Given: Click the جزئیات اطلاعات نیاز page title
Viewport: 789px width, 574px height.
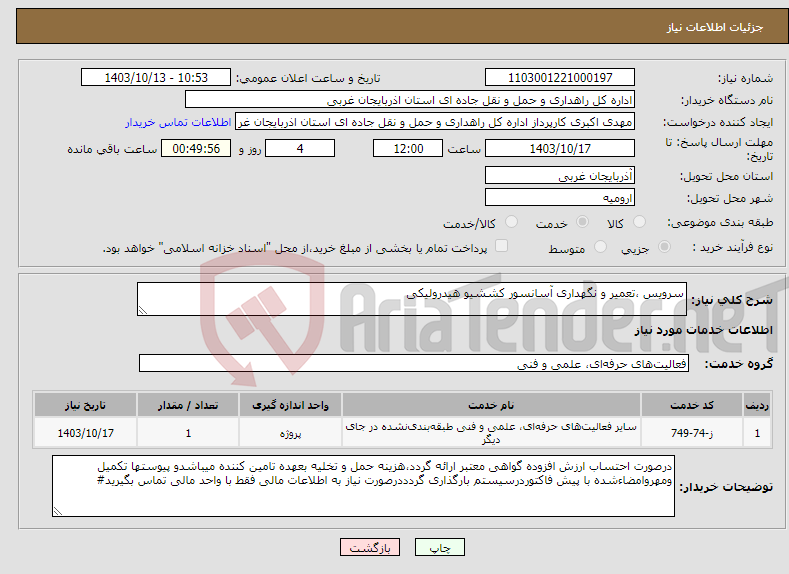Looking at the screenshot, I should tap(715, 27).
